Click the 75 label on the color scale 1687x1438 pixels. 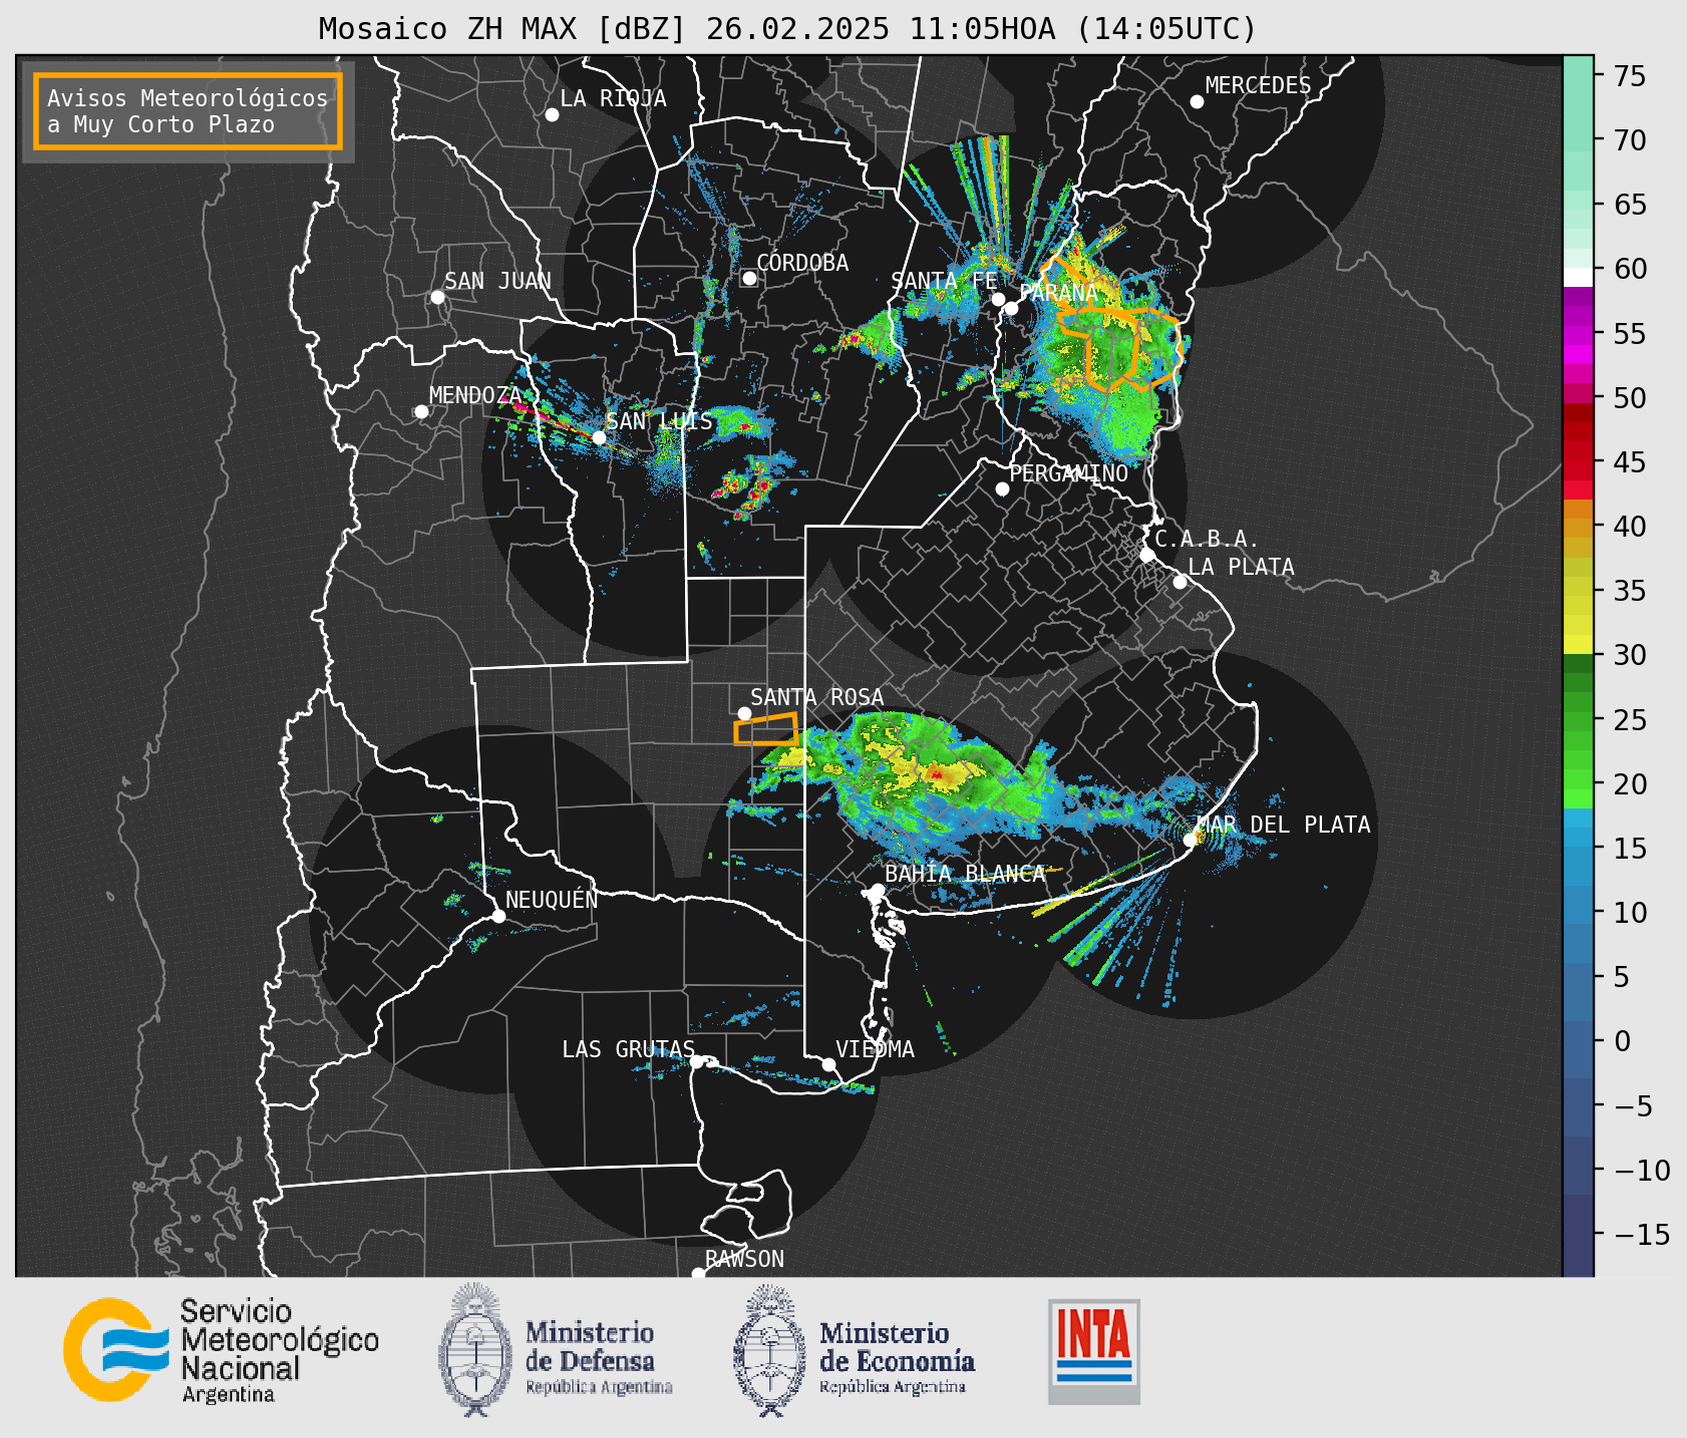click(1628, 76)
